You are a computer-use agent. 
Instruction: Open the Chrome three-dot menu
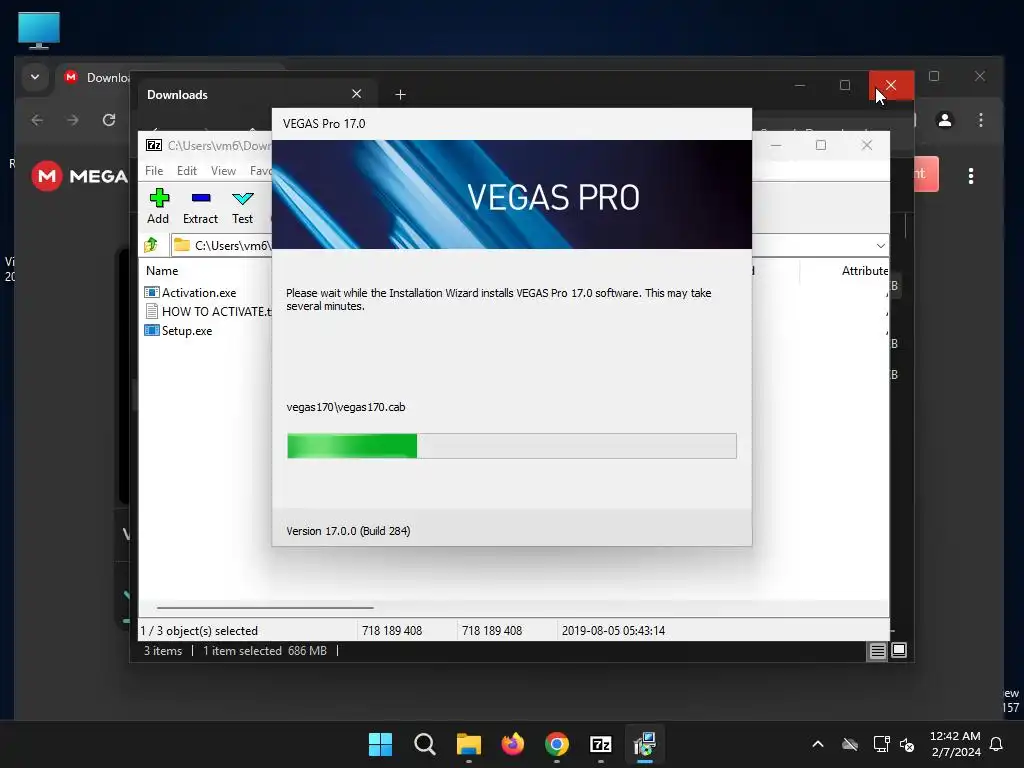[981, 120]
